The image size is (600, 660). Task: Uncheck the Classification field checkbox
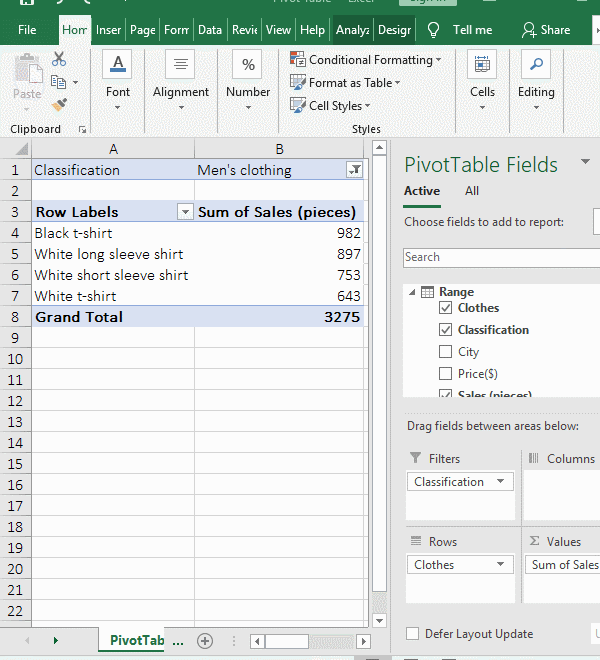(x=445, y=330)
